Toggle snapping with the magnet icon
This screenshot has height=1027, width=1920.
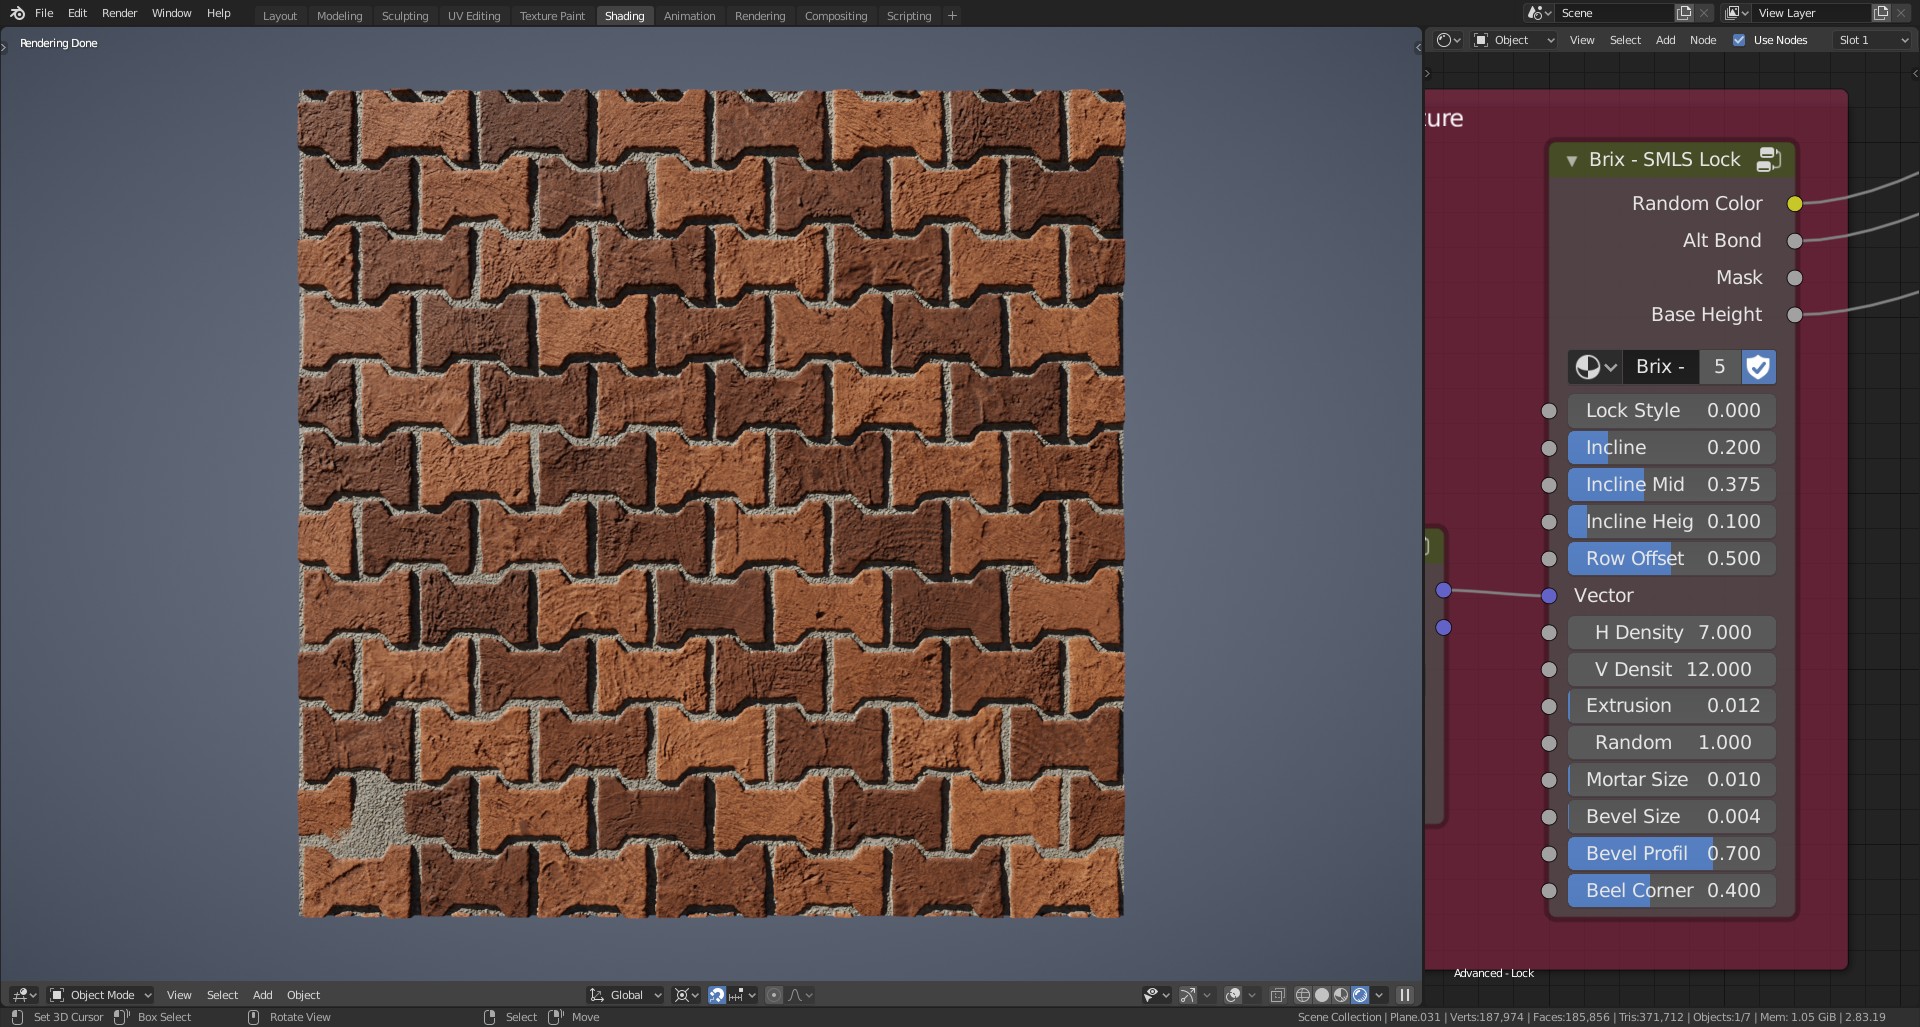click(x=716, y=995)
